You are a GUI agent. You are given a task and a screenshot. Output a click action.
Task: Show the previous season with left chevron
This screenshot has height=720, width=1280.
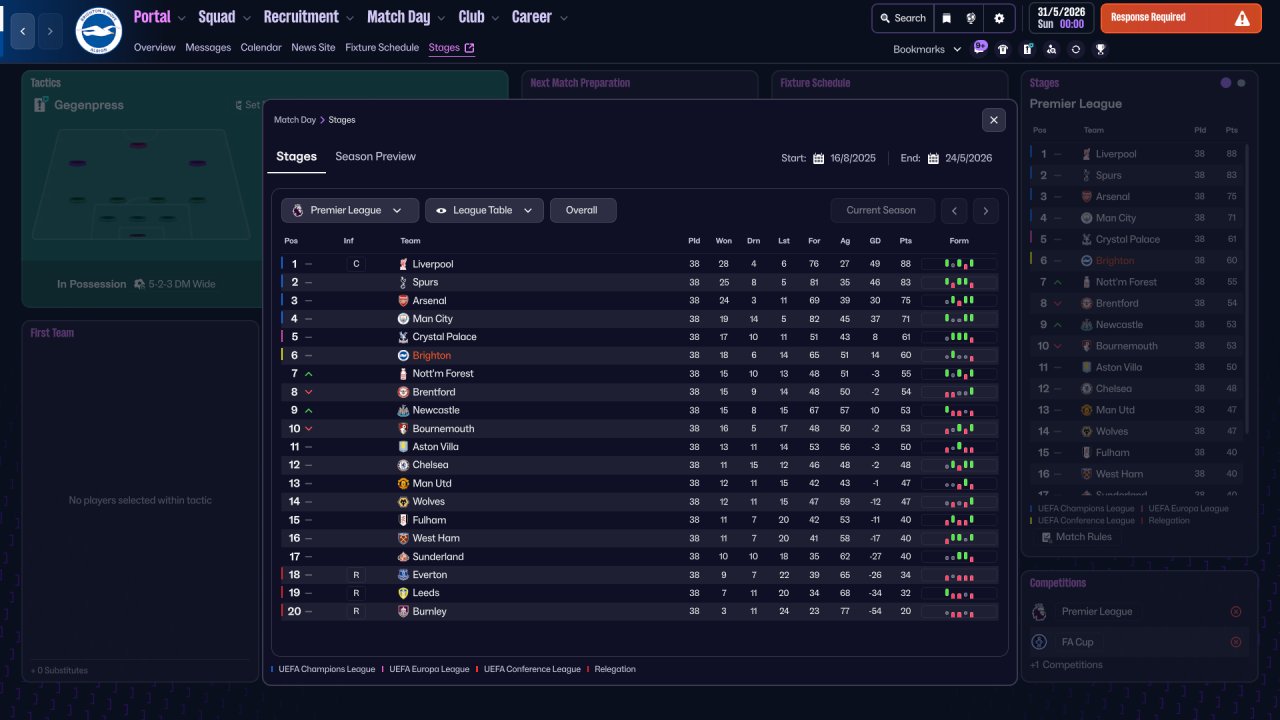[x=956, y=210]
